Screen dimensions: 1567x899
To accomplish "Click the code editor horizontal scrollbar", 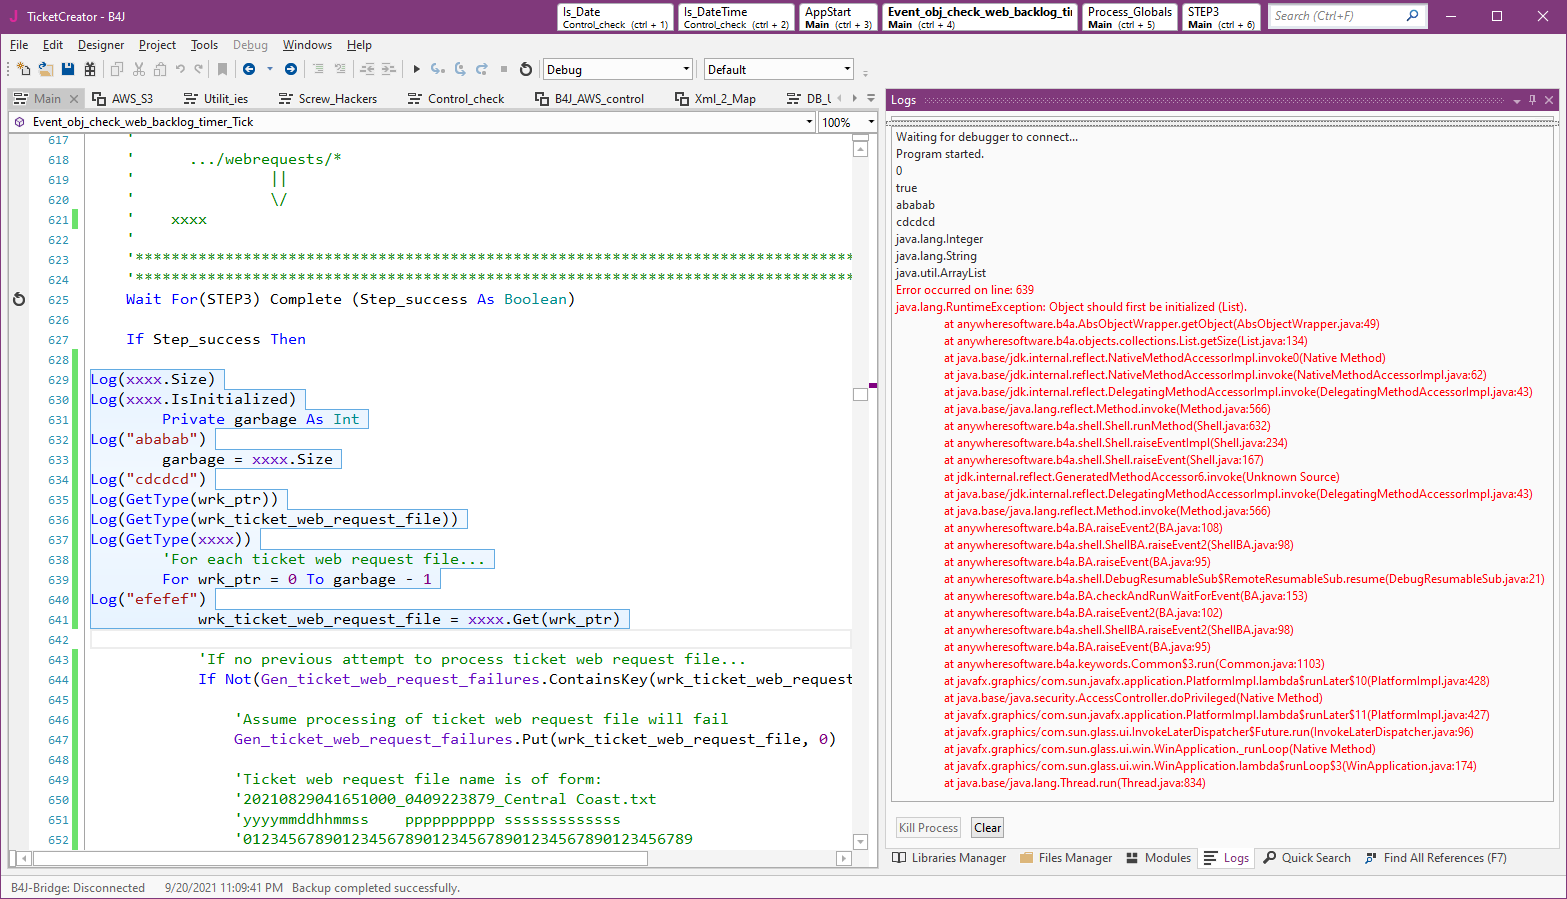I will click(x=340, y=858).
